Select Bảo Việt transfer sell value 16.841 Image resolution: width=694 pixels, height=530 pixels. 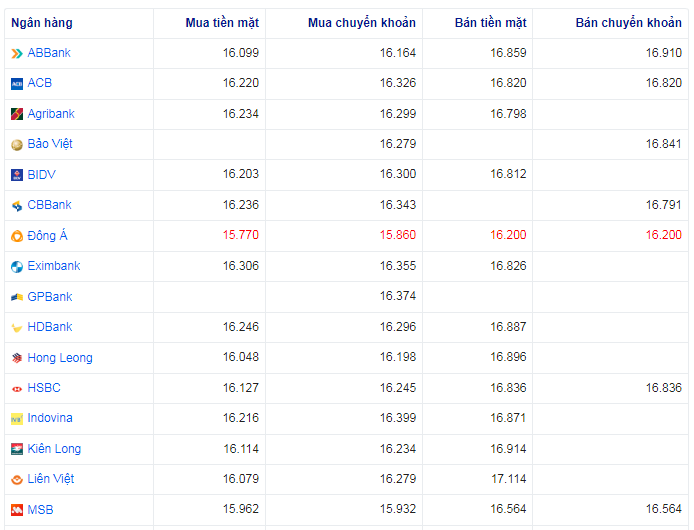(663, 143)
